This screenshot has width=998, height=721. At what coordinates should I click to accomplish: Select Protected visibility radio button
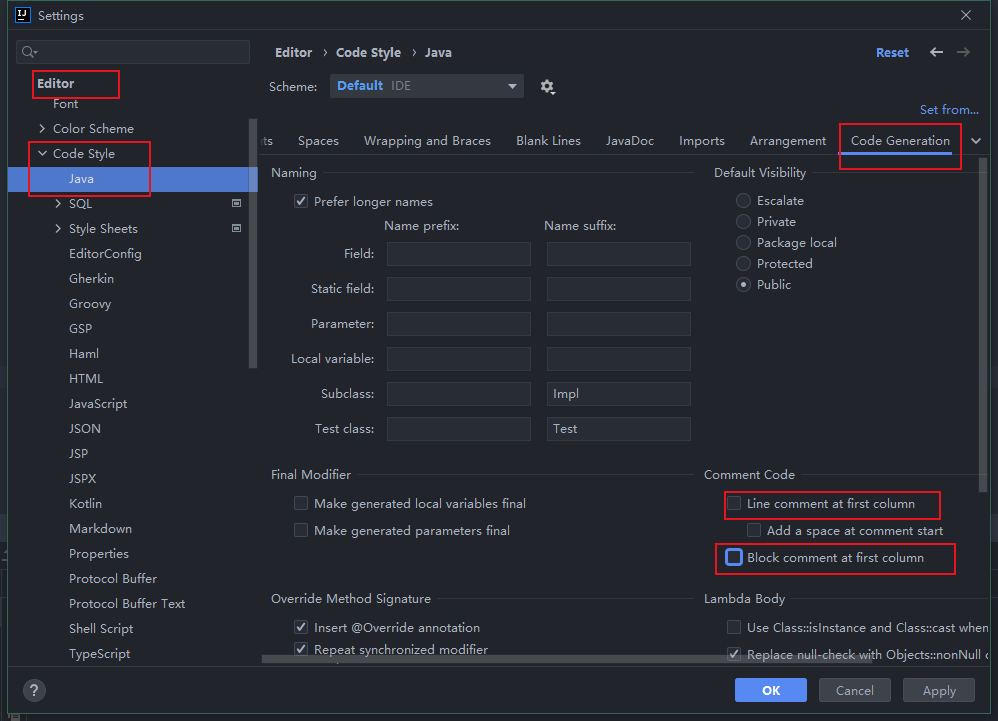click(743, 263)
